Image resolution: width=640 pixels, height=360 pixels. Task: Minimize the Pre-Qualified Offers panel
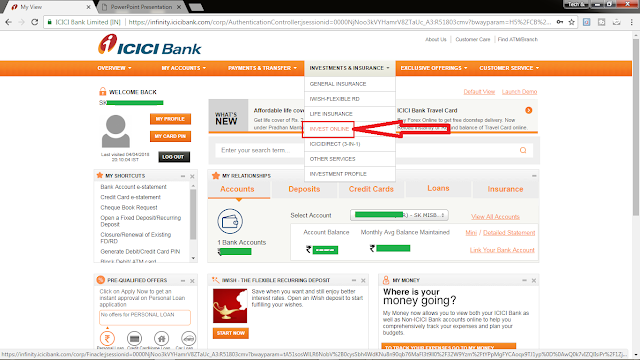pos(183,281)
